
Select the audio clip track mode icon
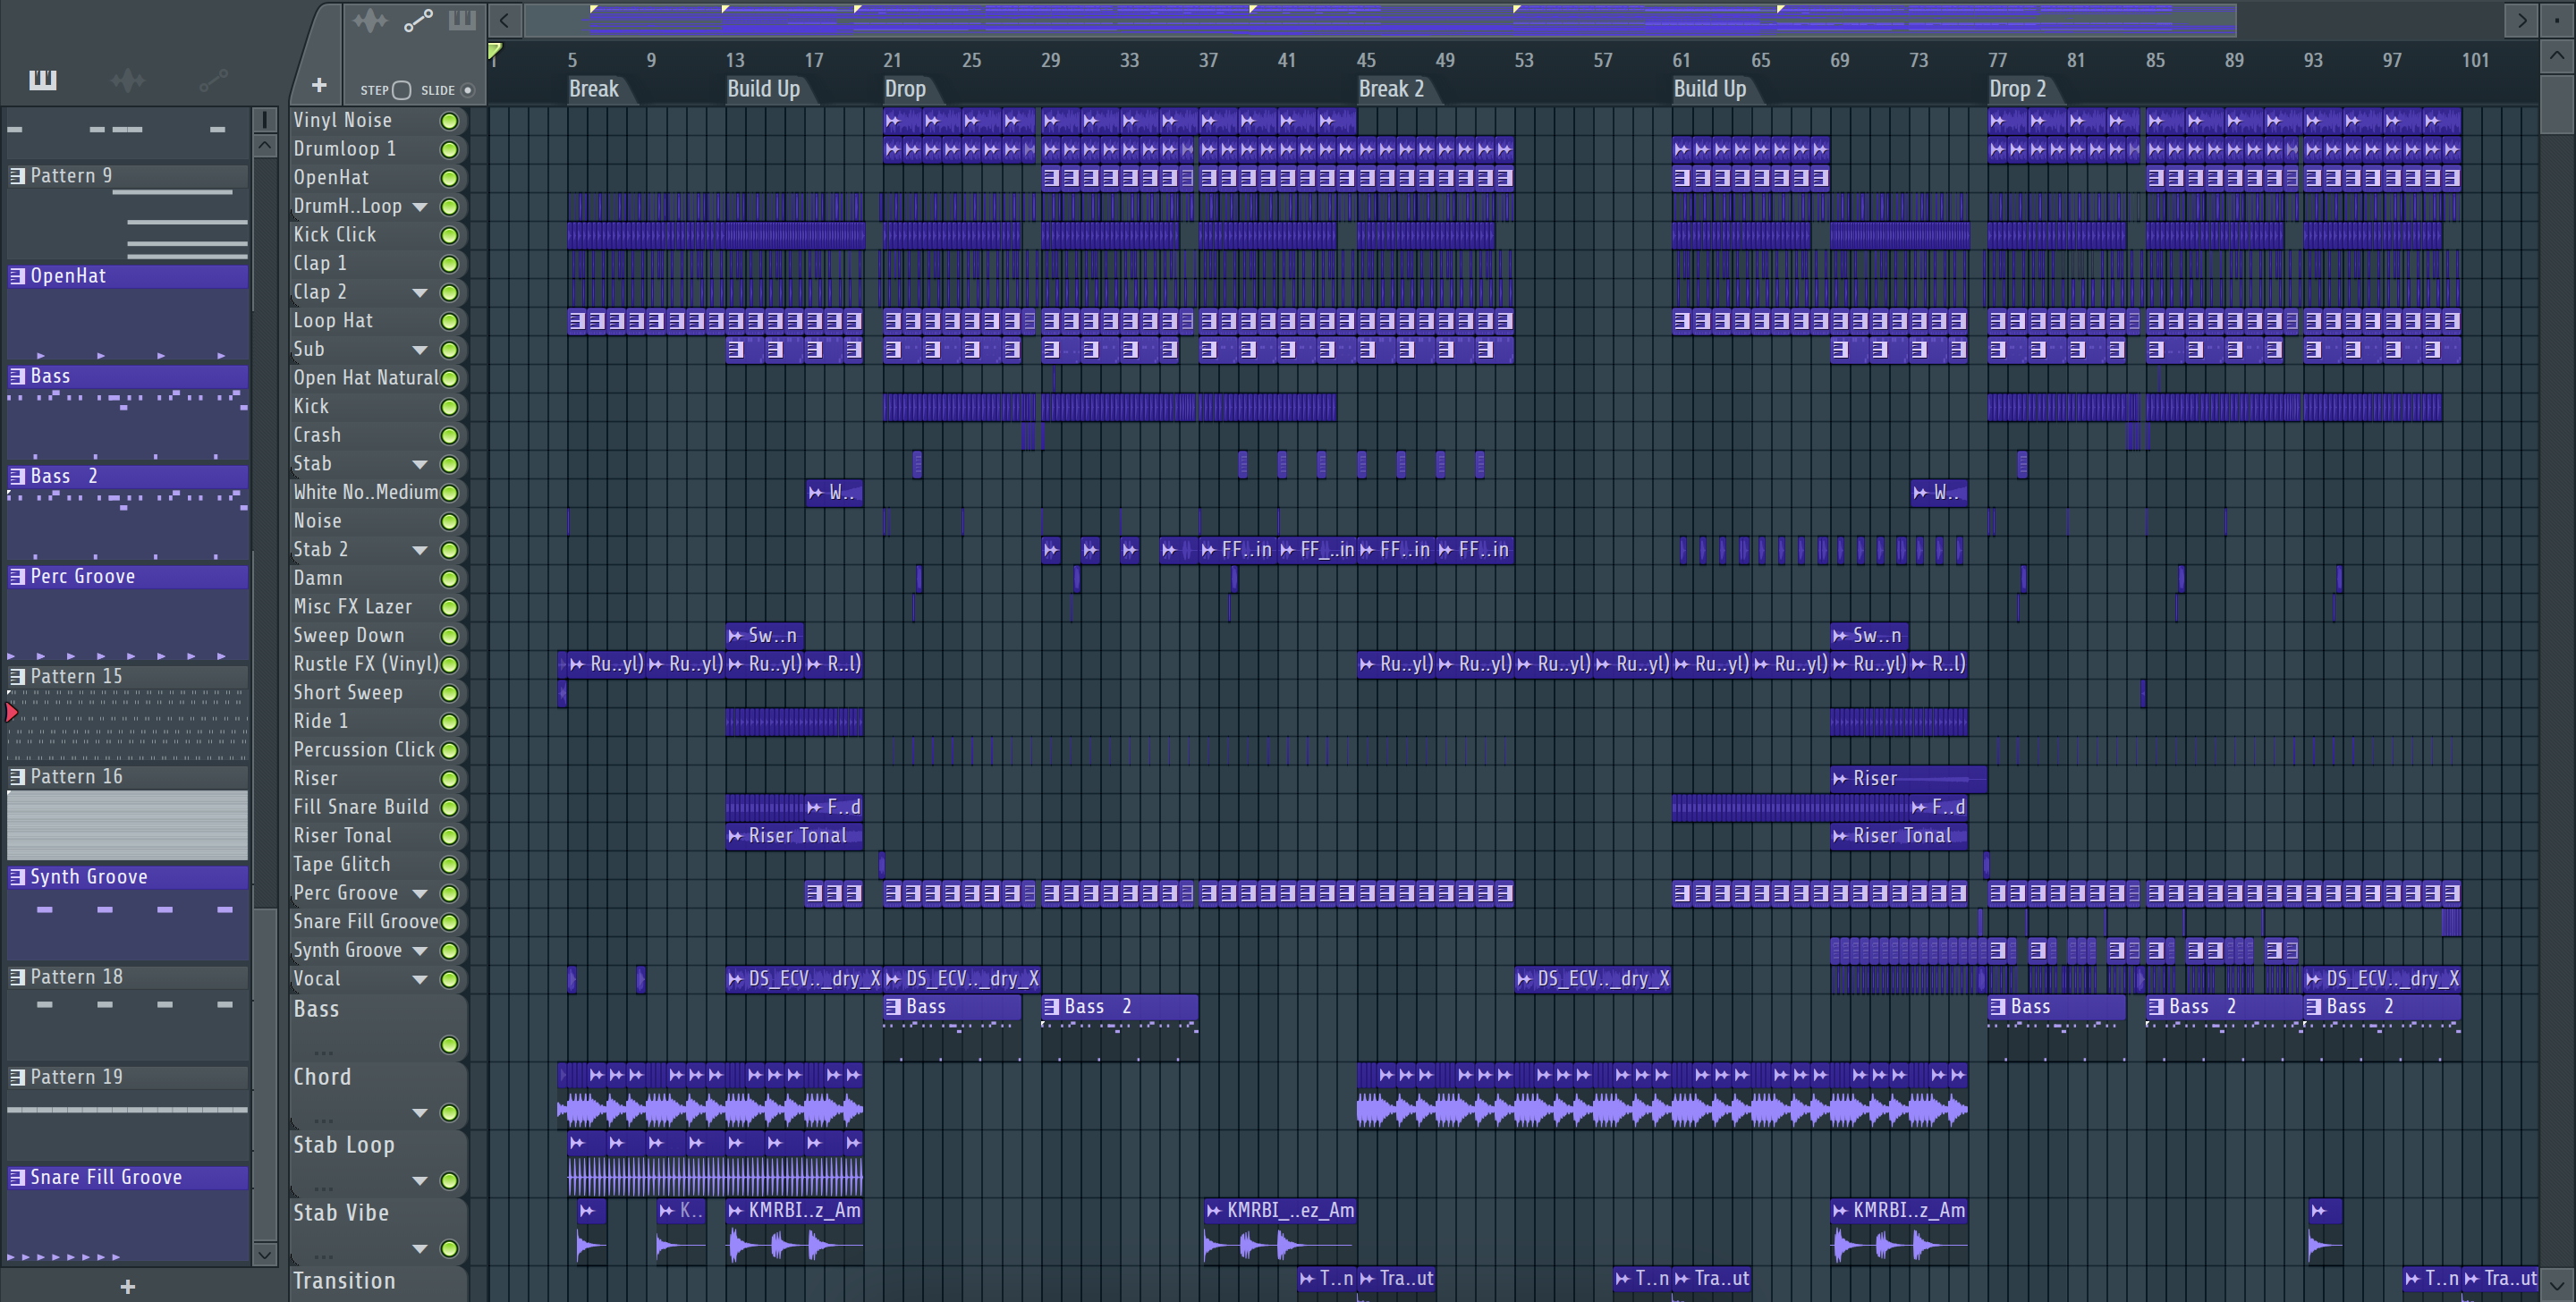pos(369,20)
